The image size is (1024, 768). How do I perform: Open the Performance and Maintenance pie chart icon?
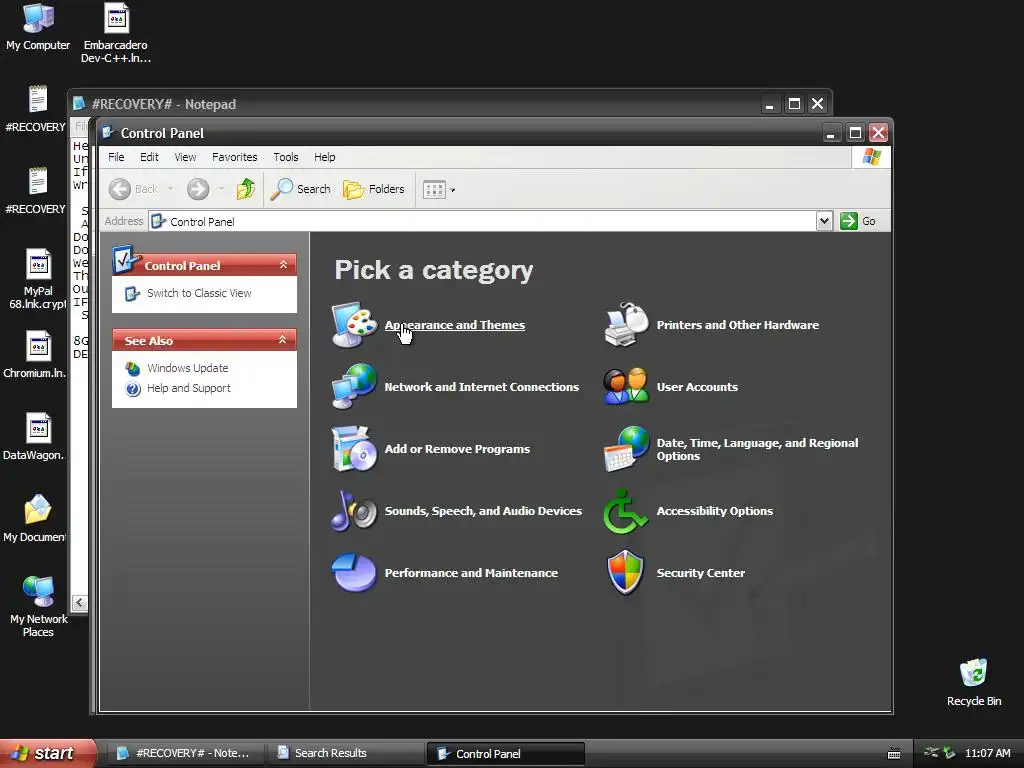[x=354, y=573]
